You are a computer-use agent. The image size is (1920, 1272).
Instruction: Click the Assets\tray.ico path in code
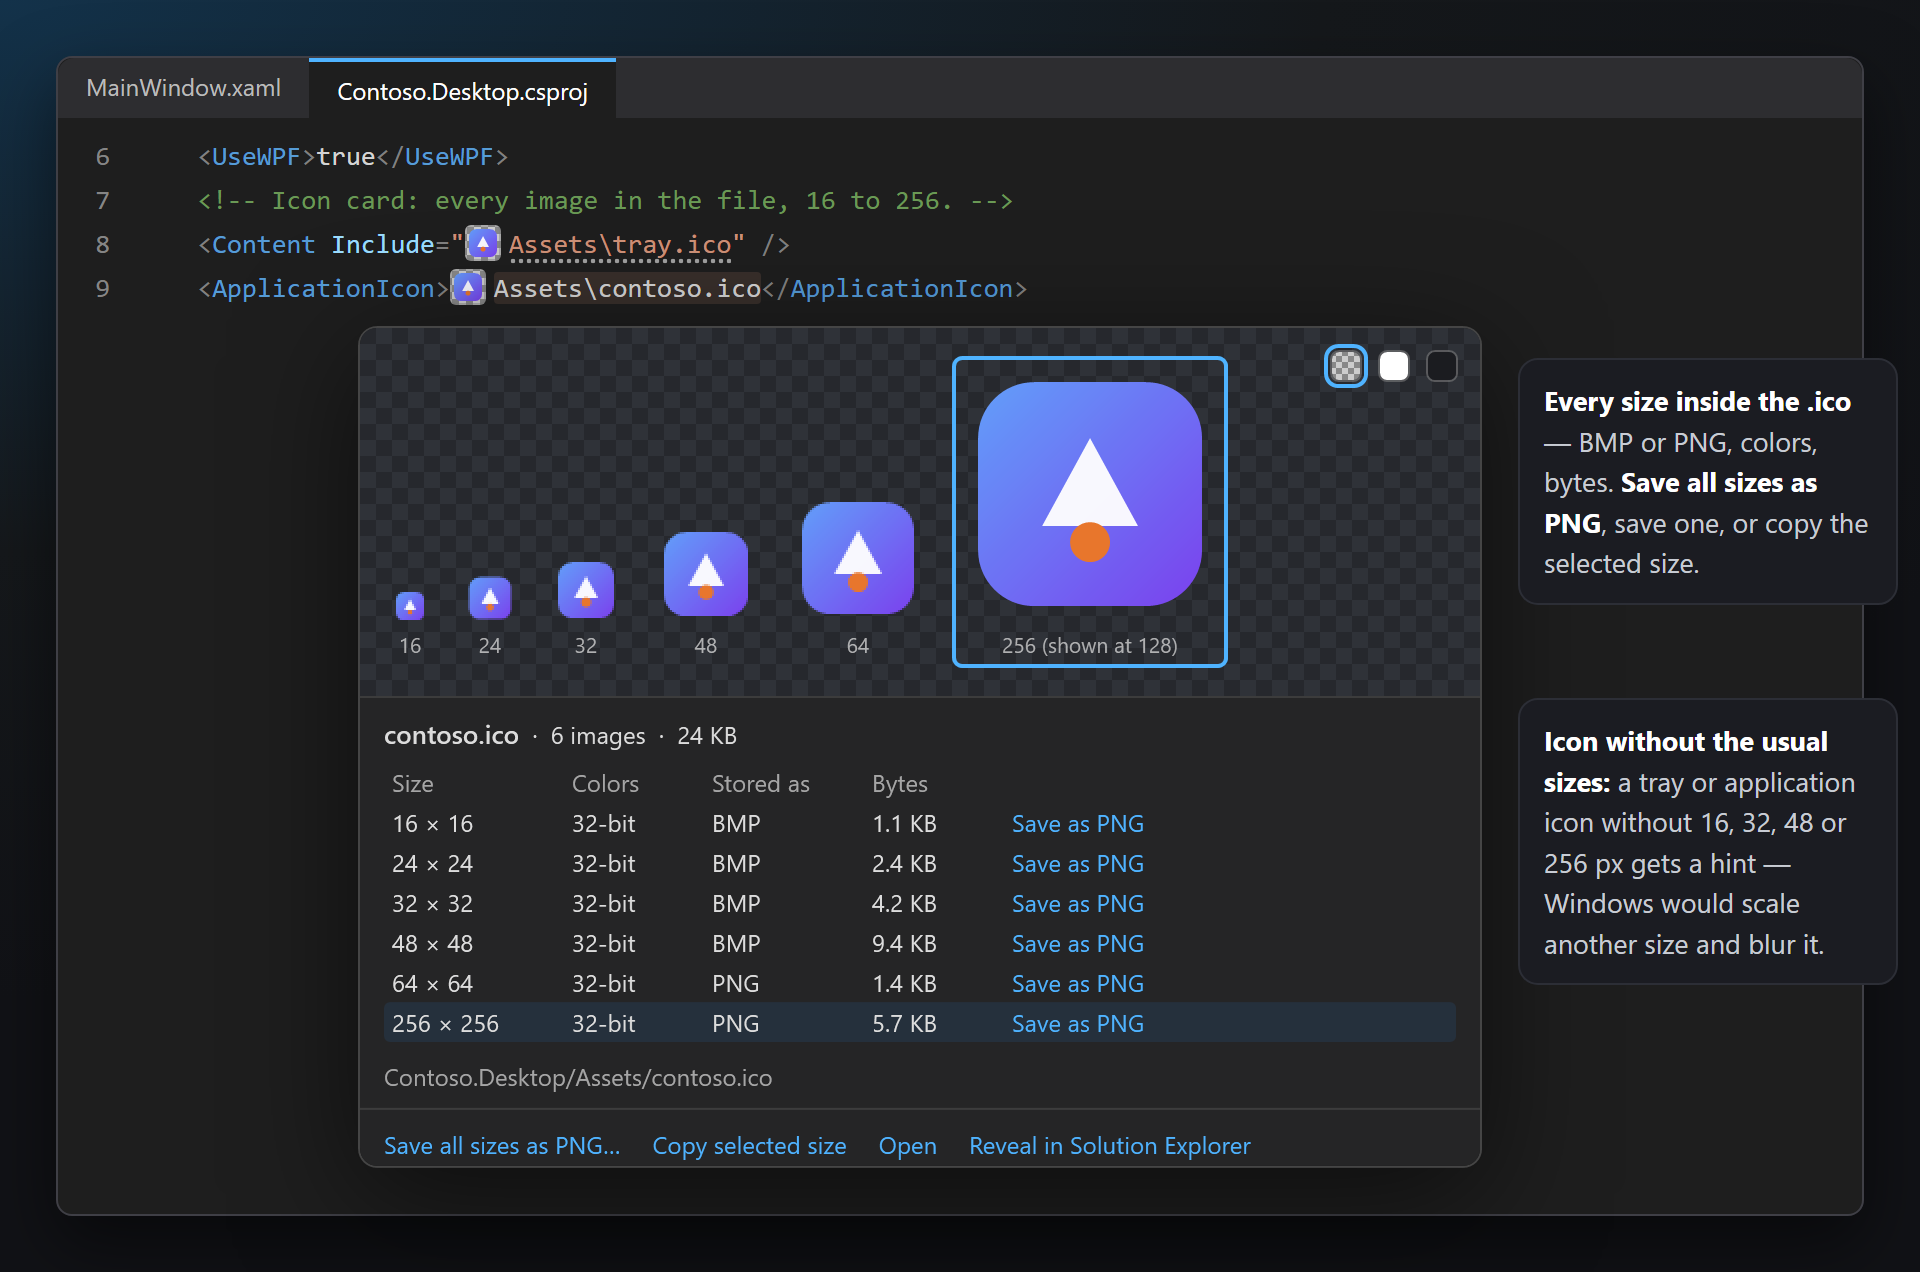[x=620, y=244]
